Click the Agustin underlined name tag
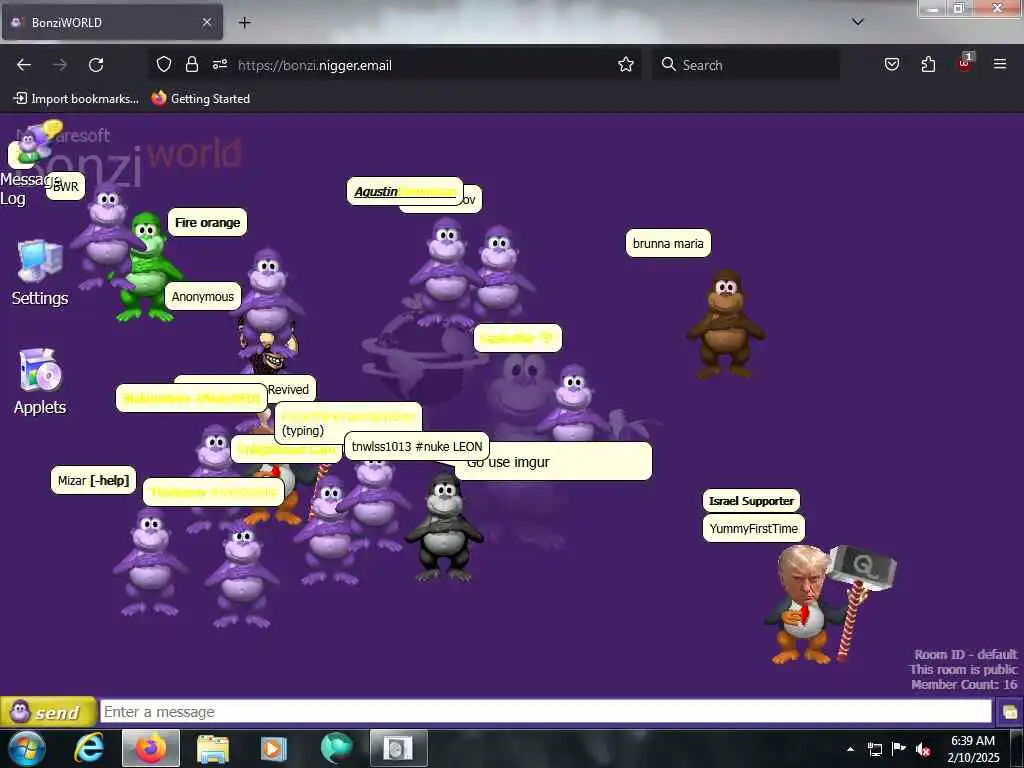1024x768 pixels. coord(405,191)
